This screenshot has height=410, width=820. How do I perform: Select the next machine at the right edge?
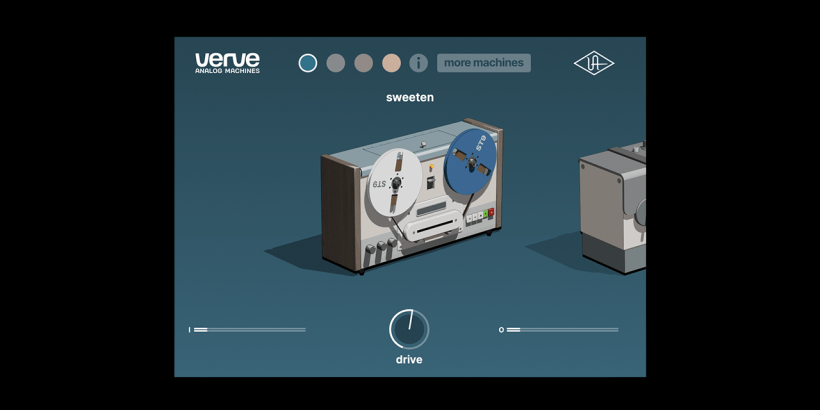point(612,207)
